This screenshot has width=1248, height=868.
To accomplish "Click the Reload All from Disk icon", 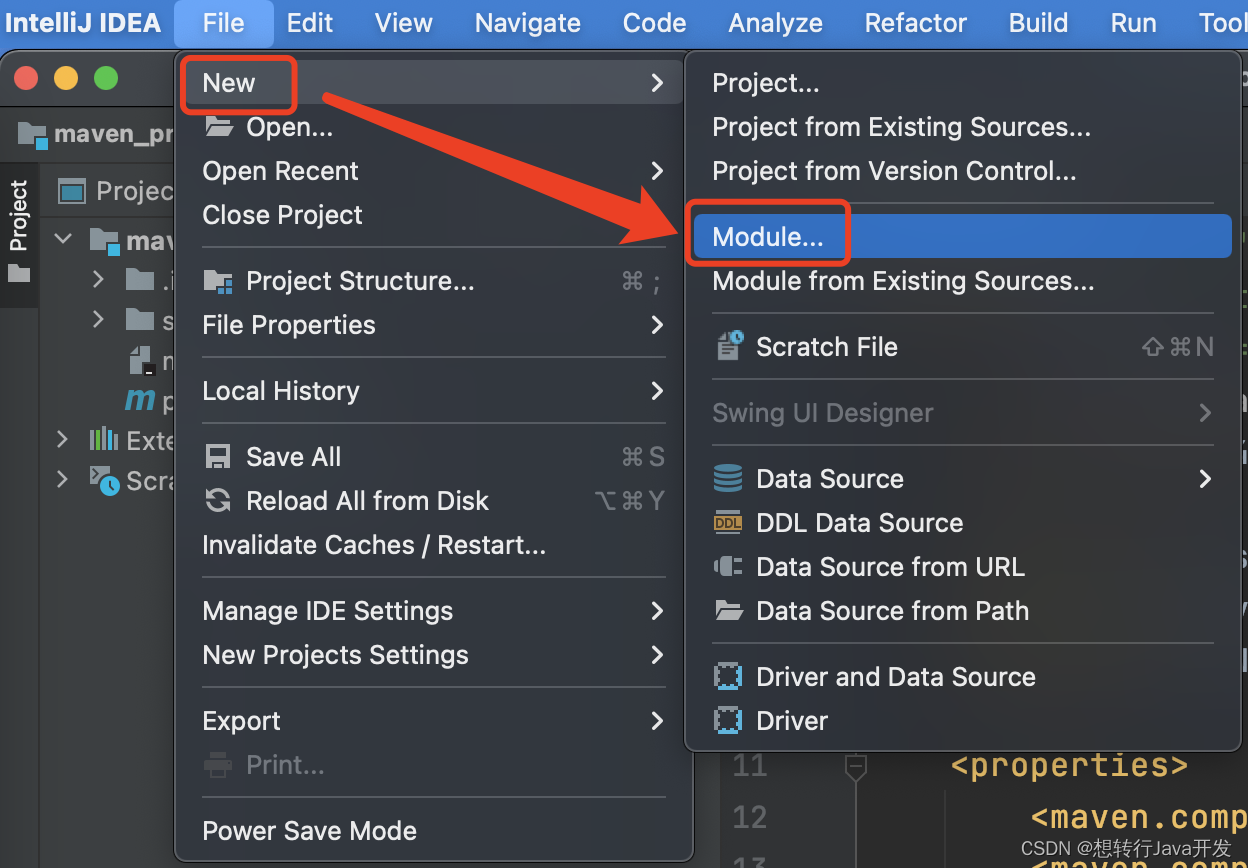I will 218,501.
